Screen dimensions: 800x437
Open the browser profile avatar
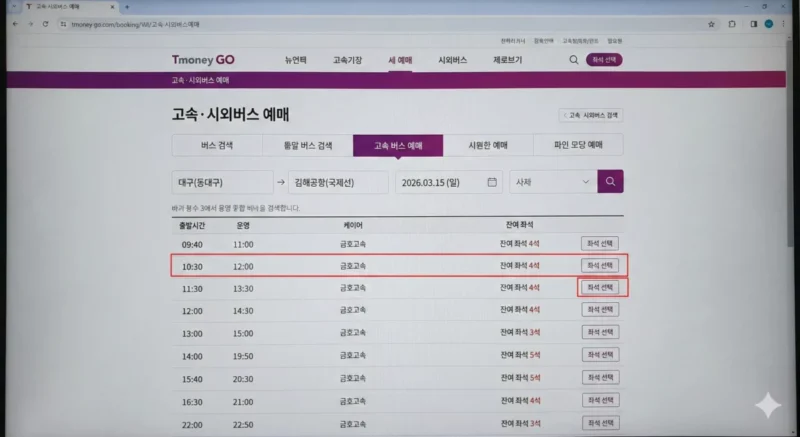click(769, 24)
